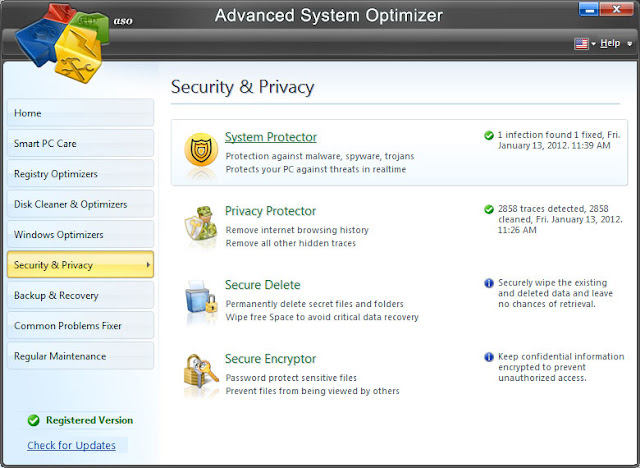The height and width of the screenshot is (468, 640).
Task: Click the blue info icon for Secure Encryptor
Action: click(x=489, y=357)
